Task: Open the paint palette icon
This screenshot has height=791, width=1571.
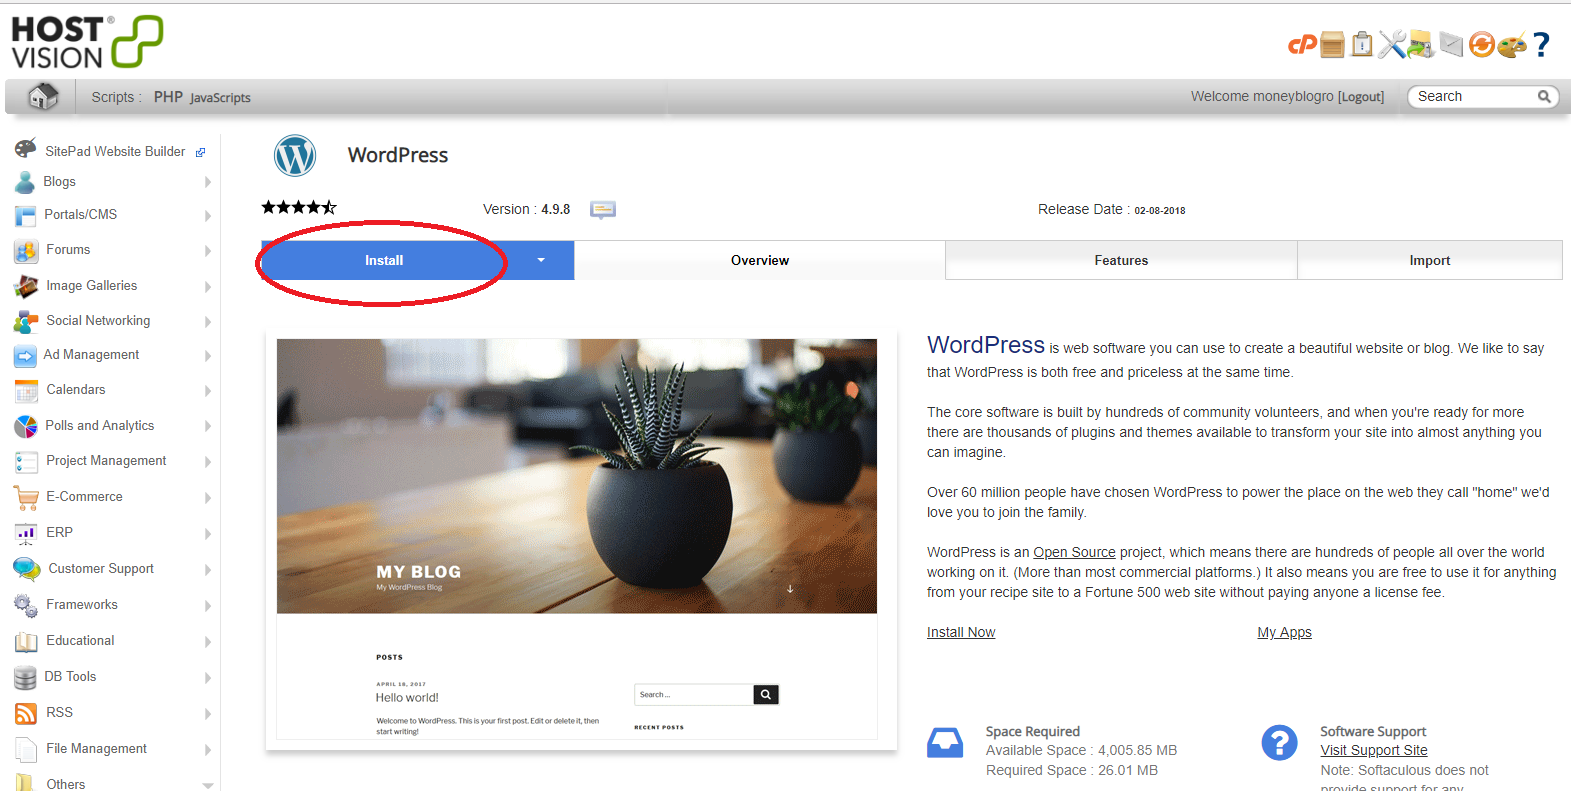Action: pos(1512,45)
